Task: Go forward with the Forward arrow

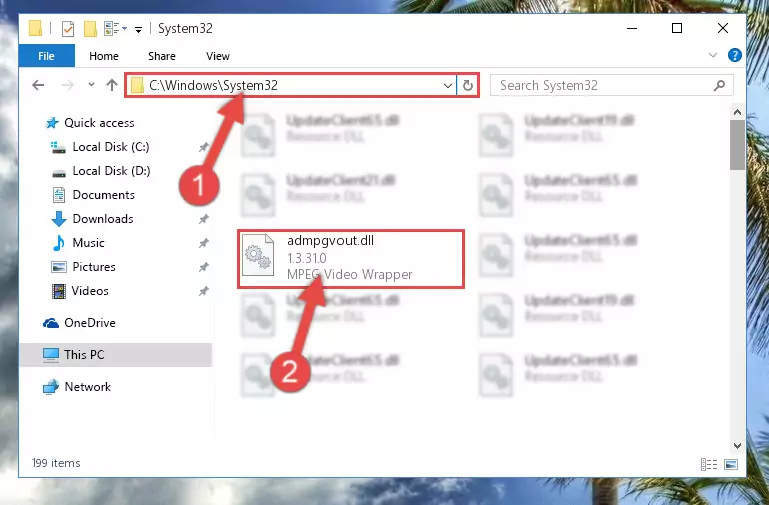Action: pyautogui.click(x=68, y=85)
